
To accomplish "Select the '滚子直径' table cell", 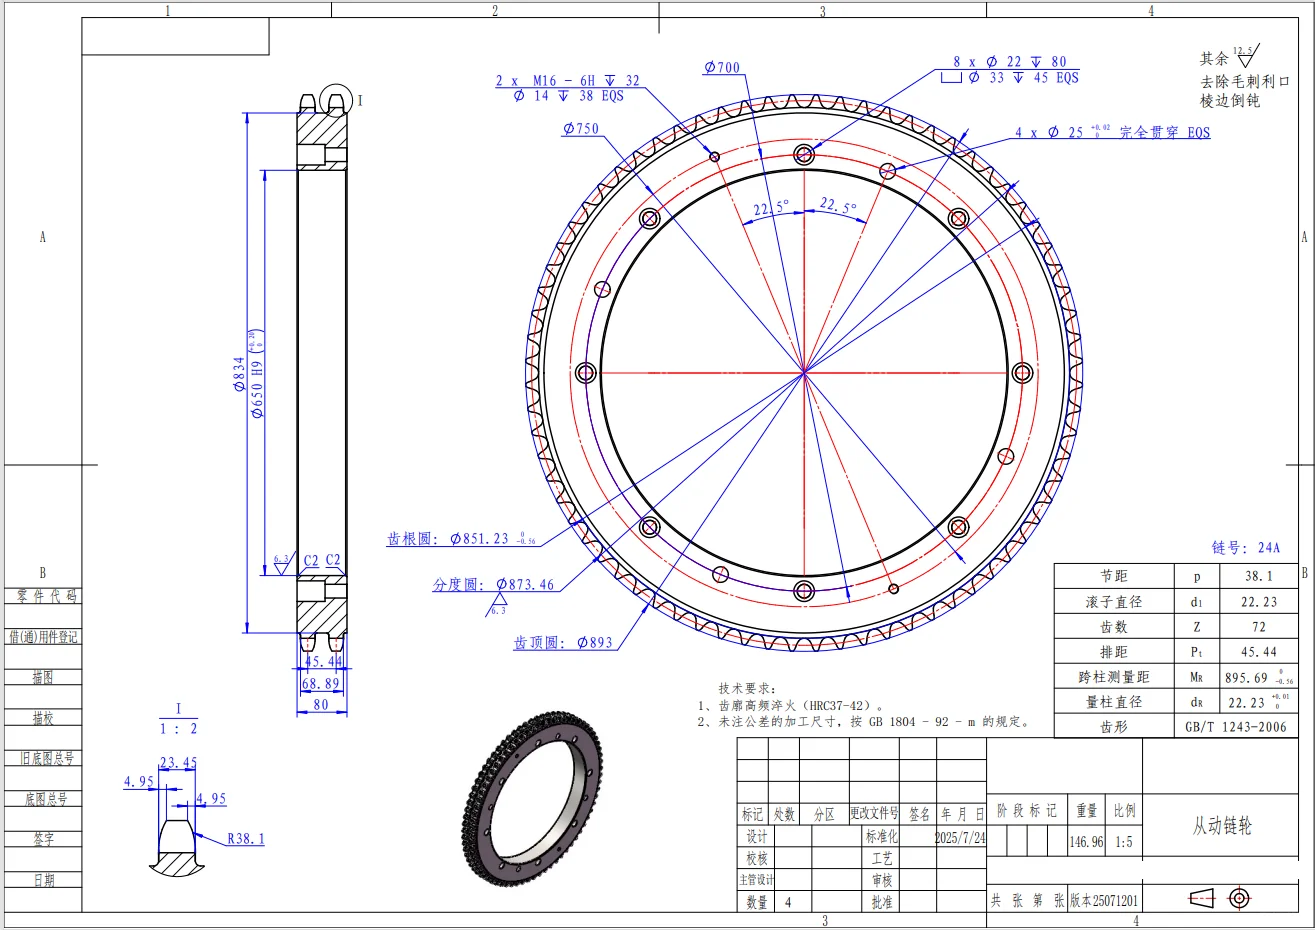I will coord(1113,602).
